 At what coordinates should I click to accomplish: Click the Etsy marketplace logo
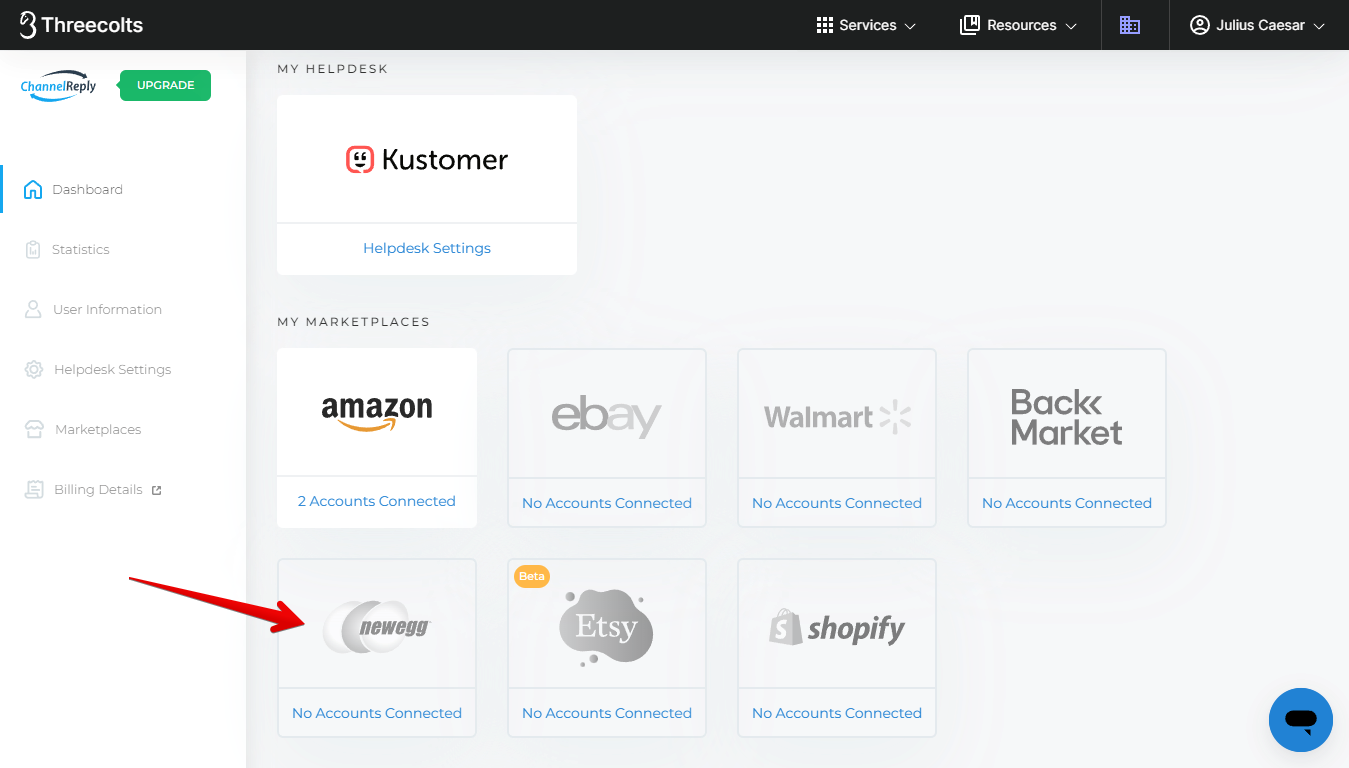click(x=606, y=627)
